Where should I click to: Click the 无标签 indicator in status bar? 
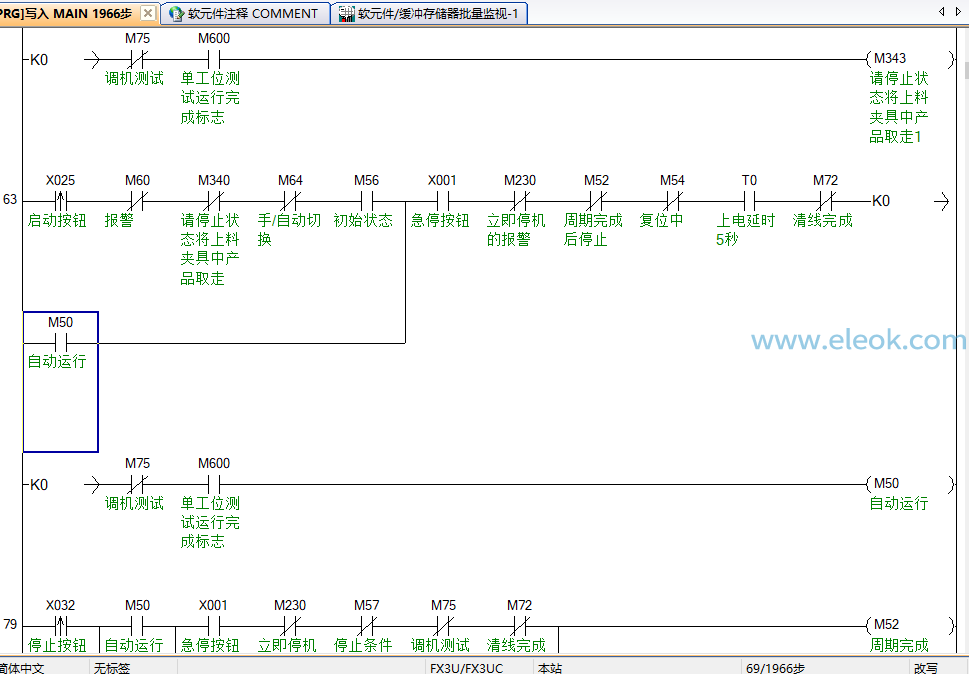[112, 668]
